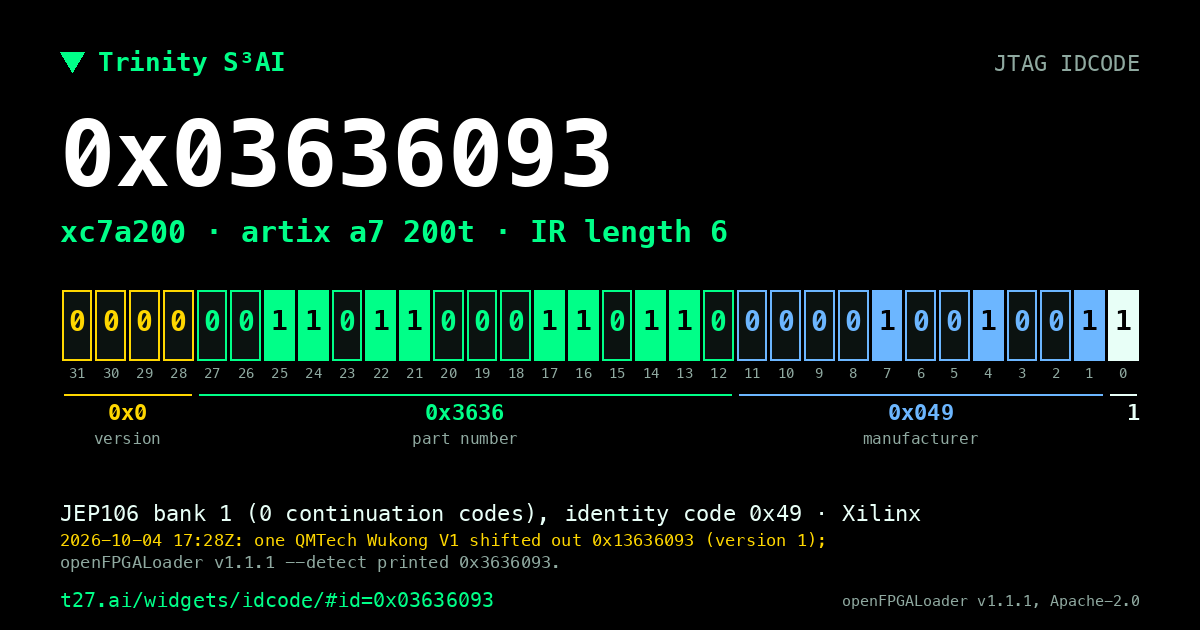Flip bit 17 in the part number
The width and height of the screenshot is (1200, 630).
pos(549,325)
